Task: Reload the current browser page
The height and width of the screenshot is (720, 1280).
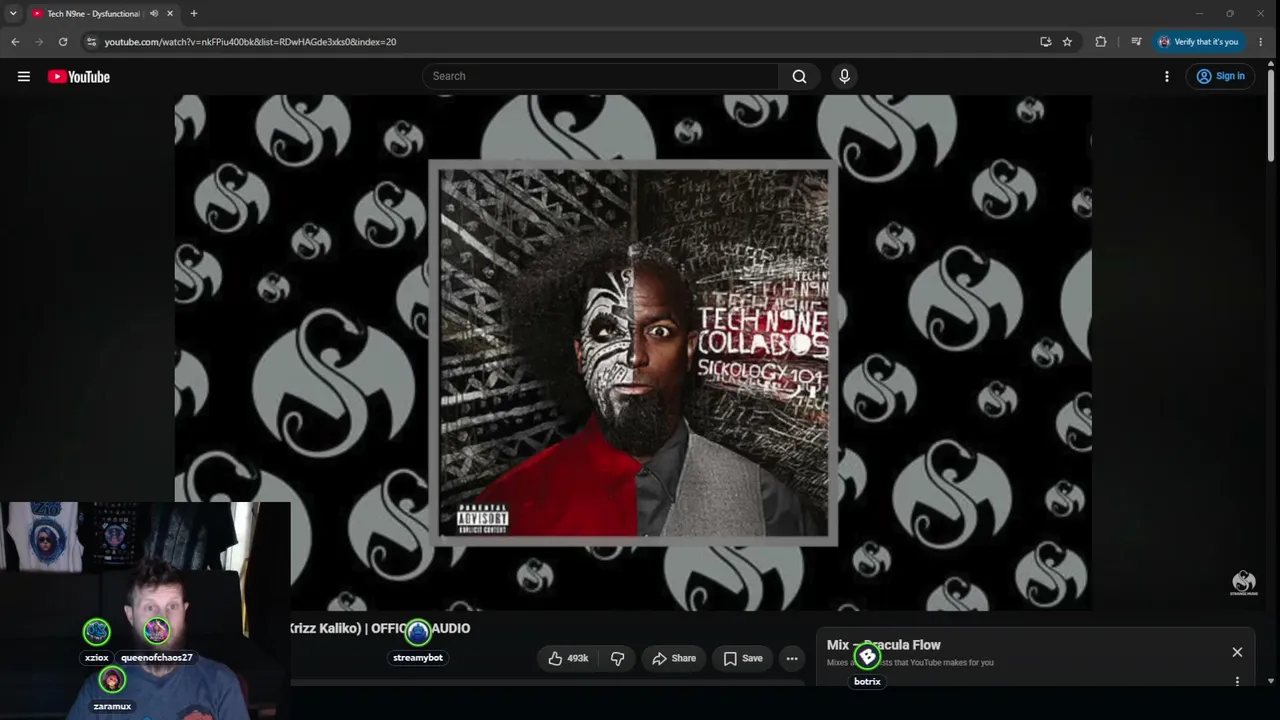Action: (63, 42)
